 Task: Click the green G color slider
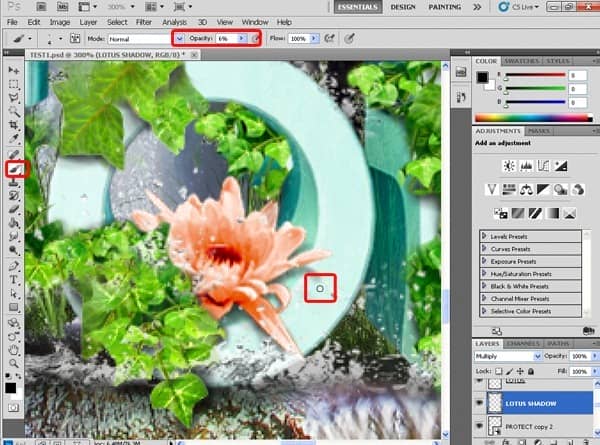click(x=535, y=89)
